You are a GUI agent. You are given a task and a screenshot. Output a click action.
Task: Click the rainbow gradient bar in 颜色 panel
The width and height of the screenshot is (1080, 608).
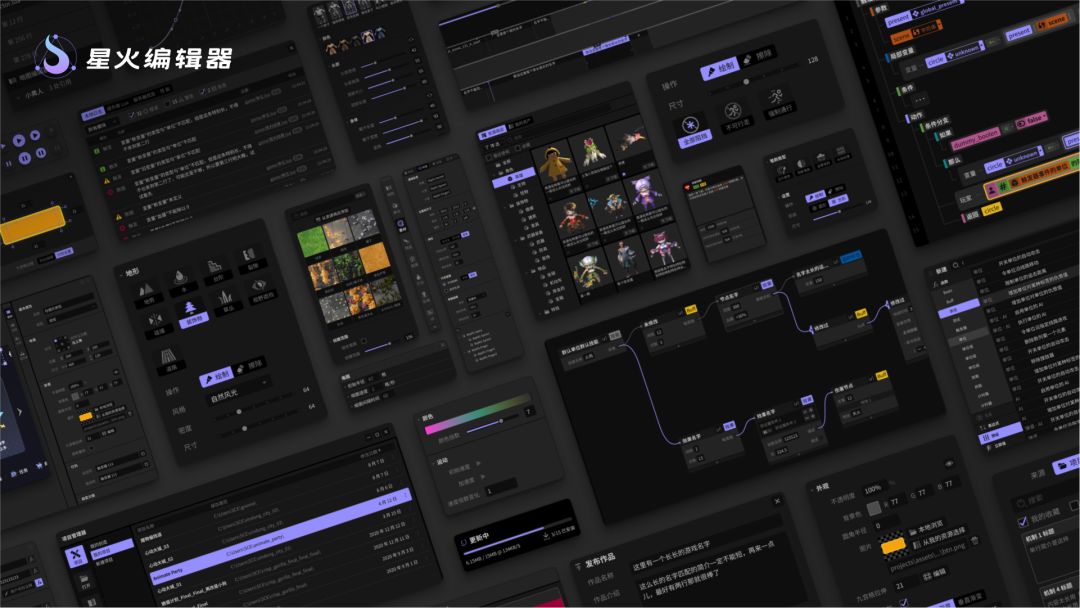pyautogui.click(x=478, y=412)
